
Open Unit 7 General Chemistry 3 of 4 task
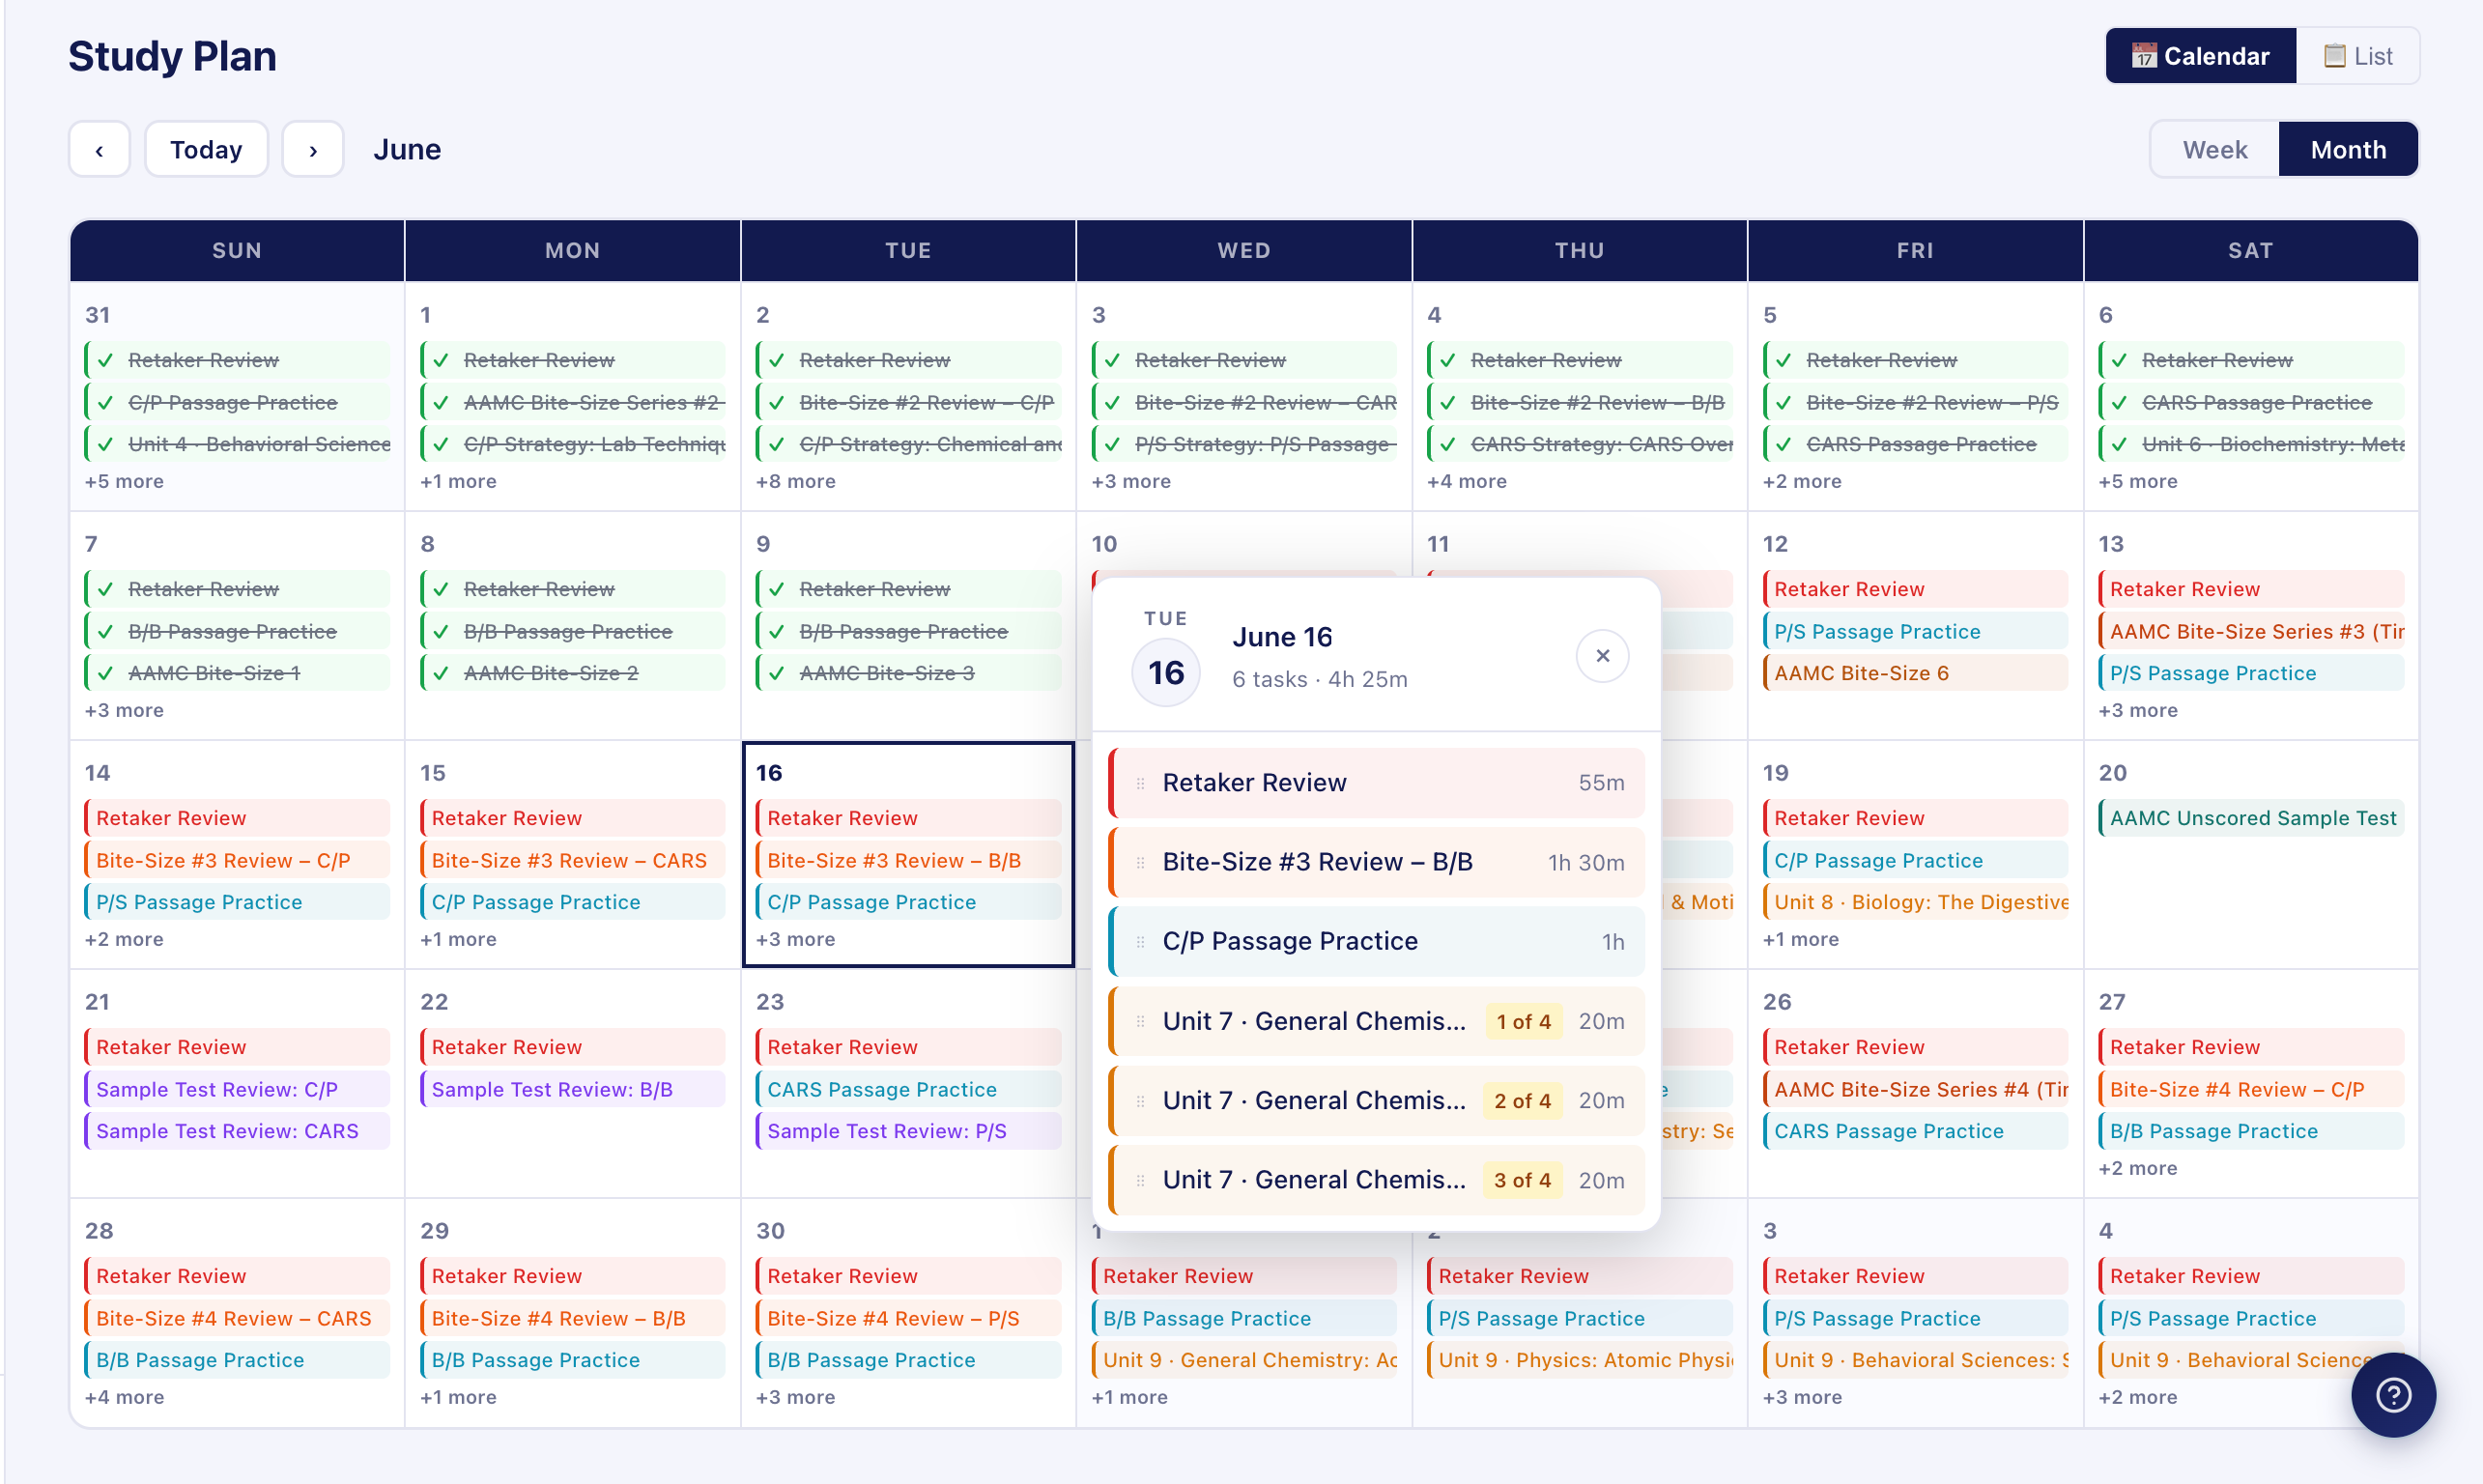pyautogui.click(x=1376, y=1180)
